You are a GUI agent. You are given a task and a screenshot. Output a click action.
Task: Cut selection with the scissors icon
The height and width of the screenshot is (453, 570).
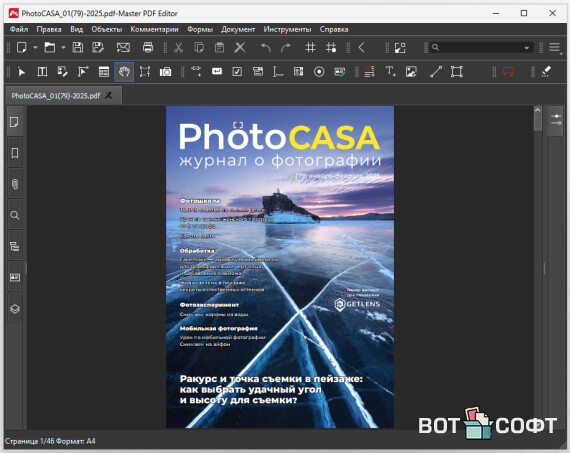click(178, 47)
